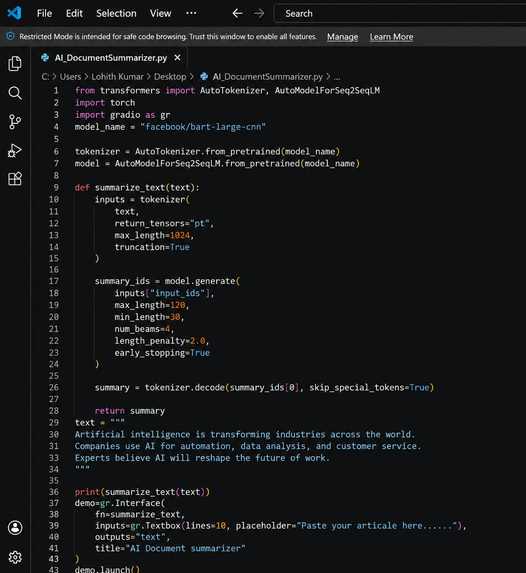The width and height of the screenshot is (526, 573).
Task: Open the overflow menu with three dots
Action: [191, 13]
